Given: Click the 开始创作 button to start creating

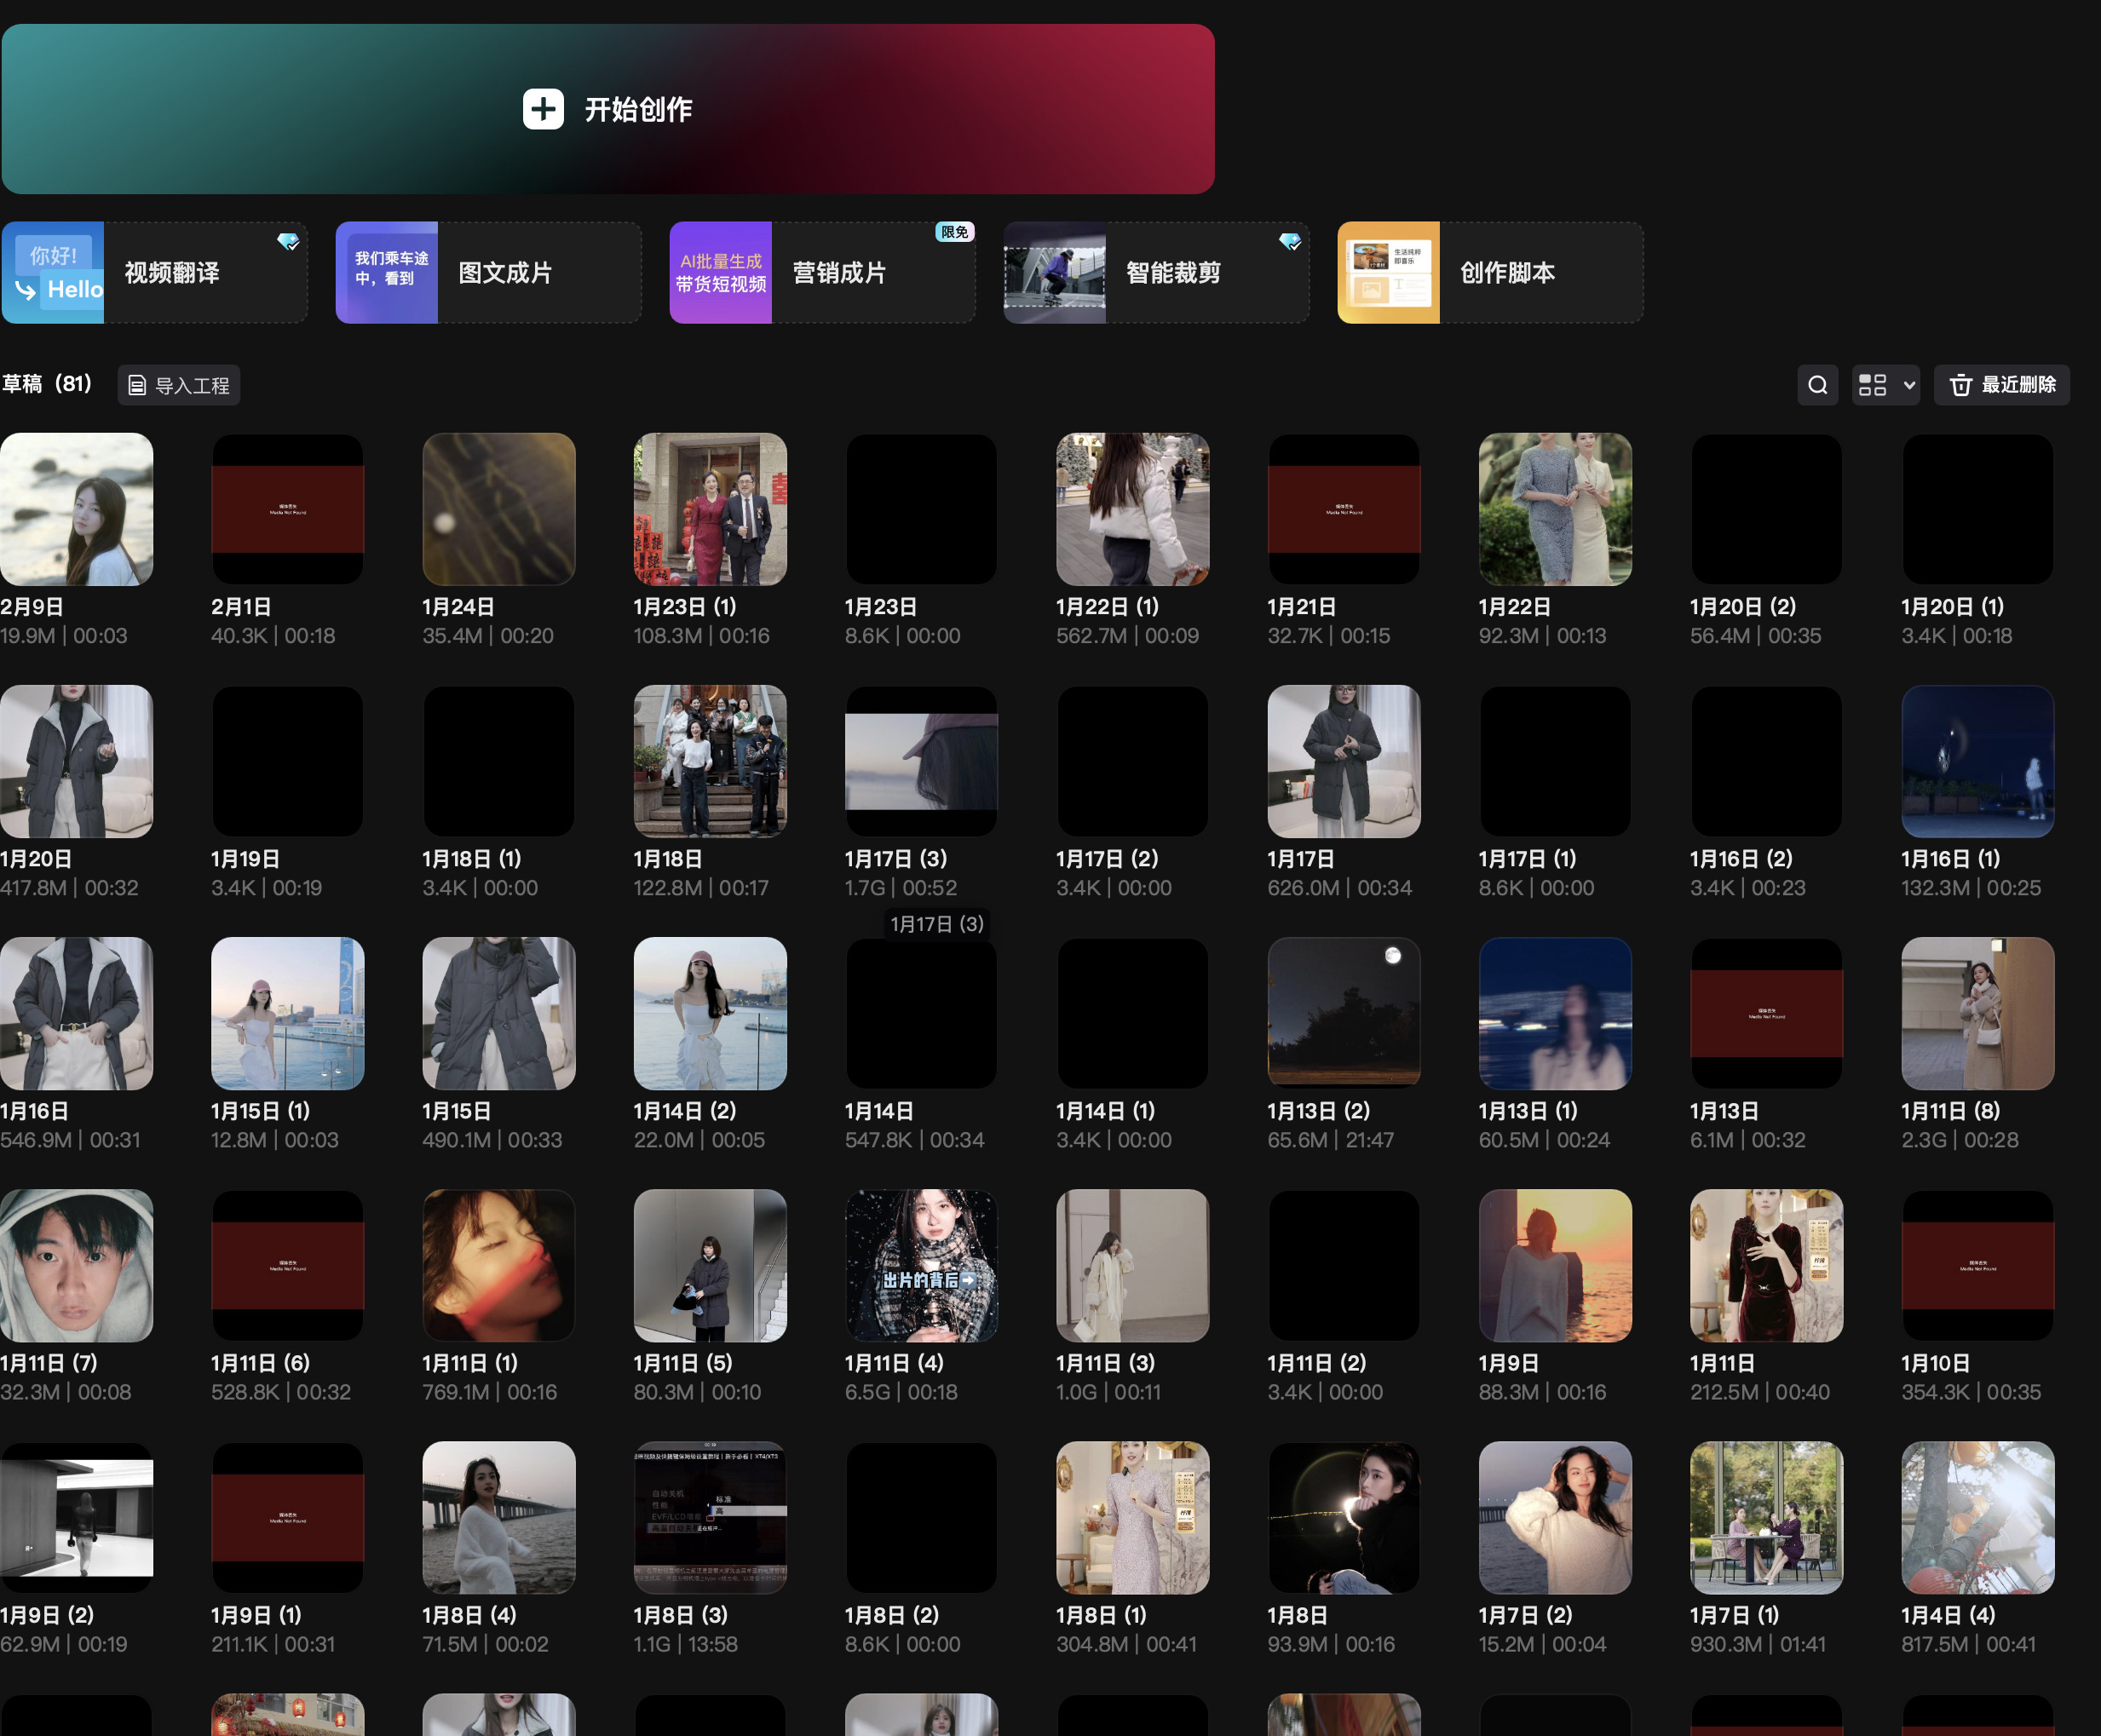Looking at the screenshot, I should tap(608, 109).
